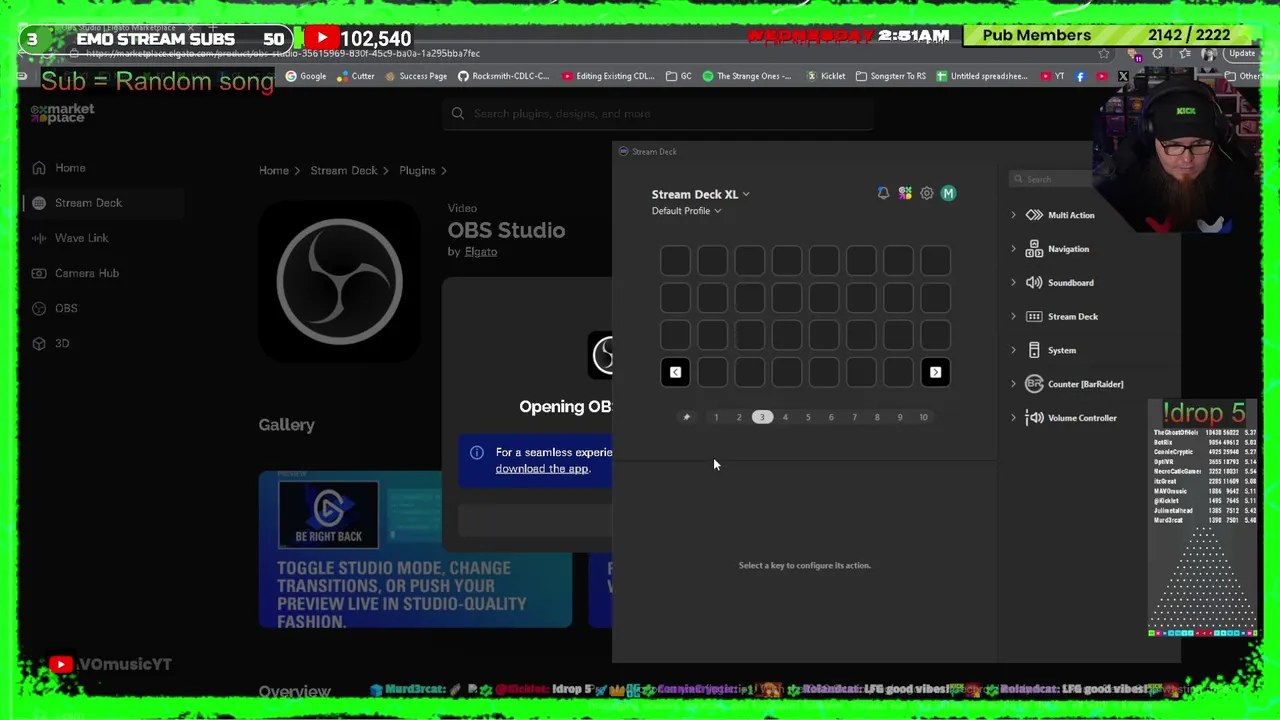The image size is (1280, 720).
Task: Open the Stream Deck XL device dropdown
Action: click(700, 194)
